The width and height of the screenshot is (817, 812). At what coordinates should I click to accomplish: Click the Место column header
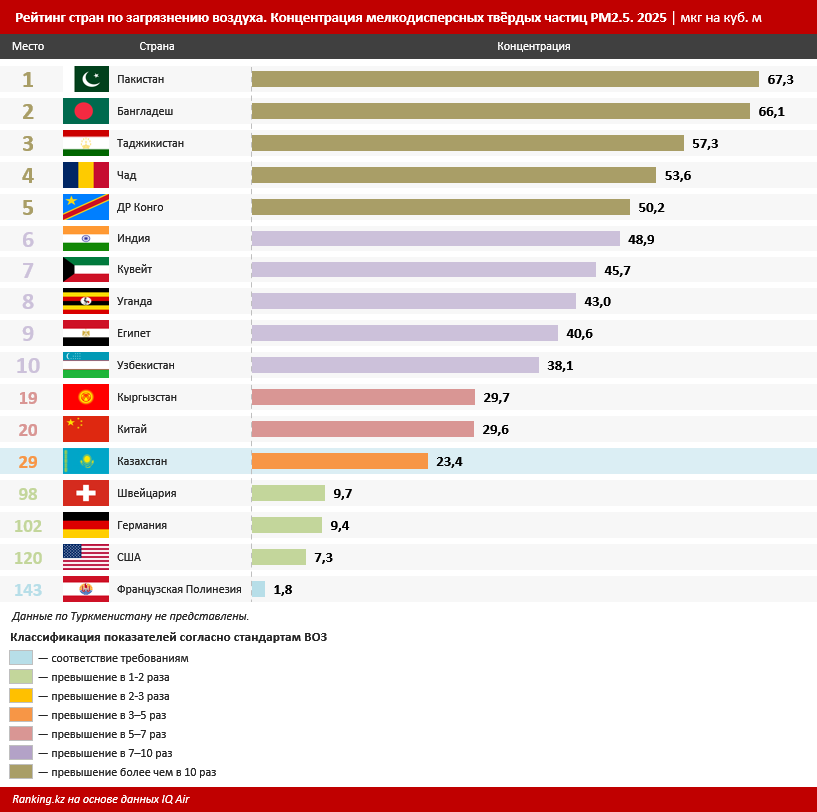point(28,46)
